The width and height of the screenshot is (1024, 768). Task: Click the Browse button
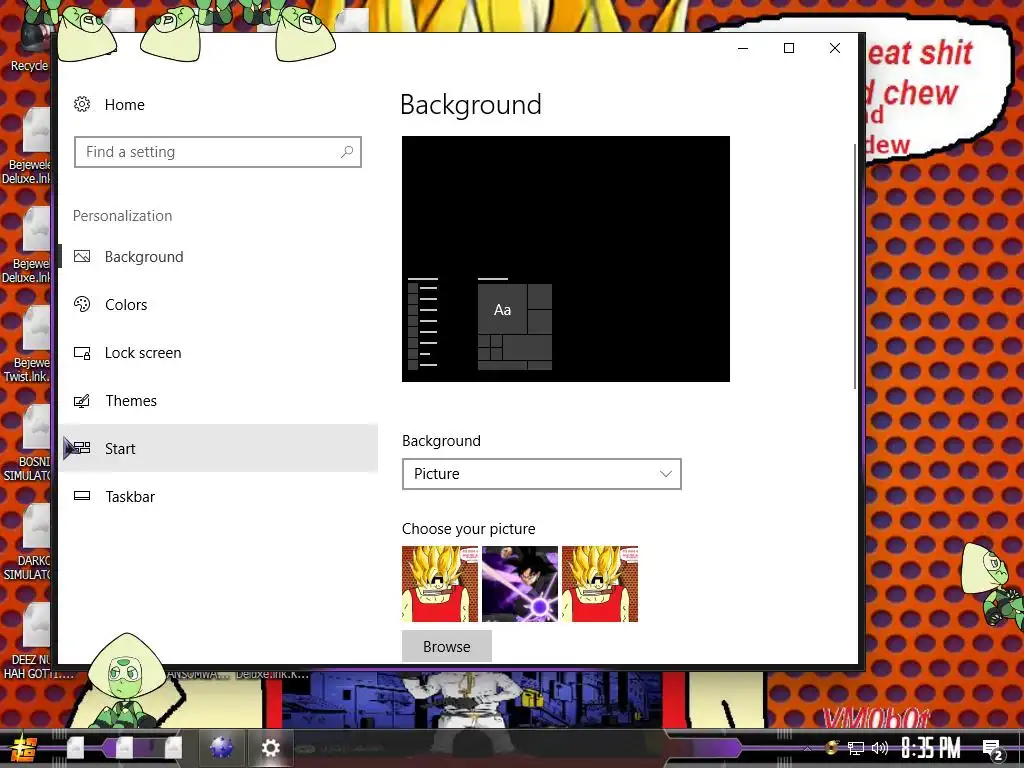point(447,647)
